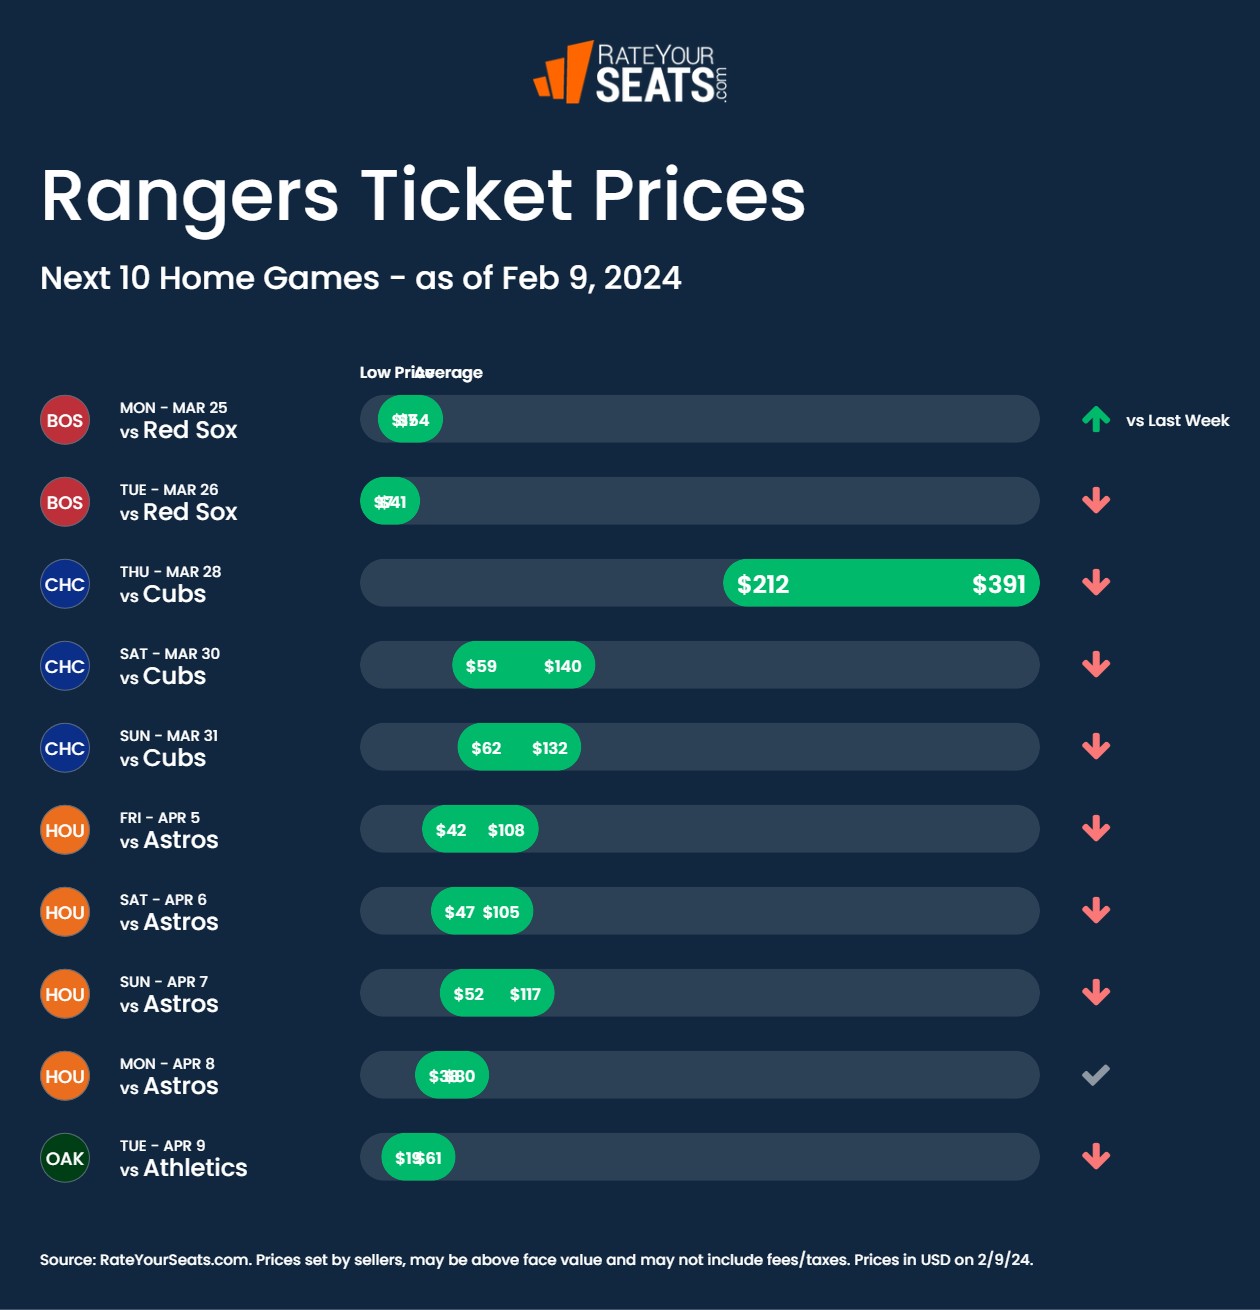
Task: Click HOU badge for Sun Apr 7 game
Action: [x=65, y=994]
